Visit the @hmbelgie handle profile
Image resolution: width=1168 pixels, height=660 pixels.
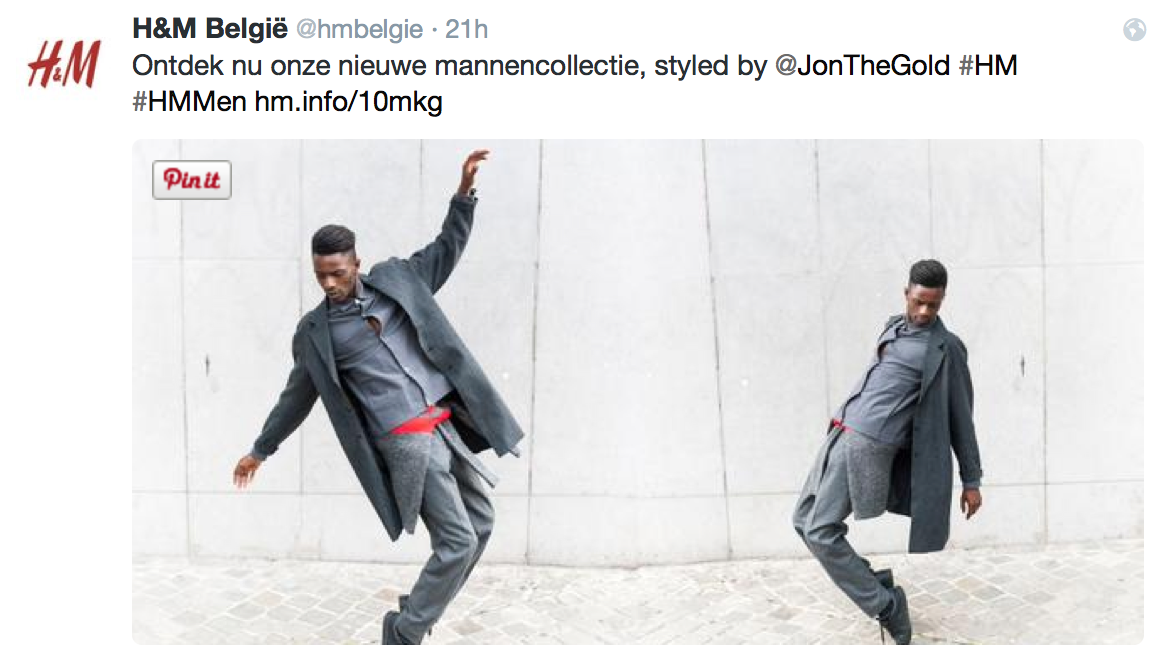click(360, 30)
